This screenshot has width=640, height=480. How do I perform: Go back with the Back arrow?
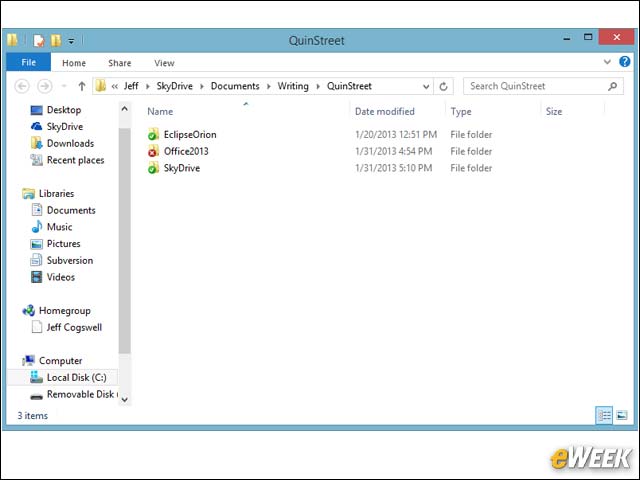(22, 86)
